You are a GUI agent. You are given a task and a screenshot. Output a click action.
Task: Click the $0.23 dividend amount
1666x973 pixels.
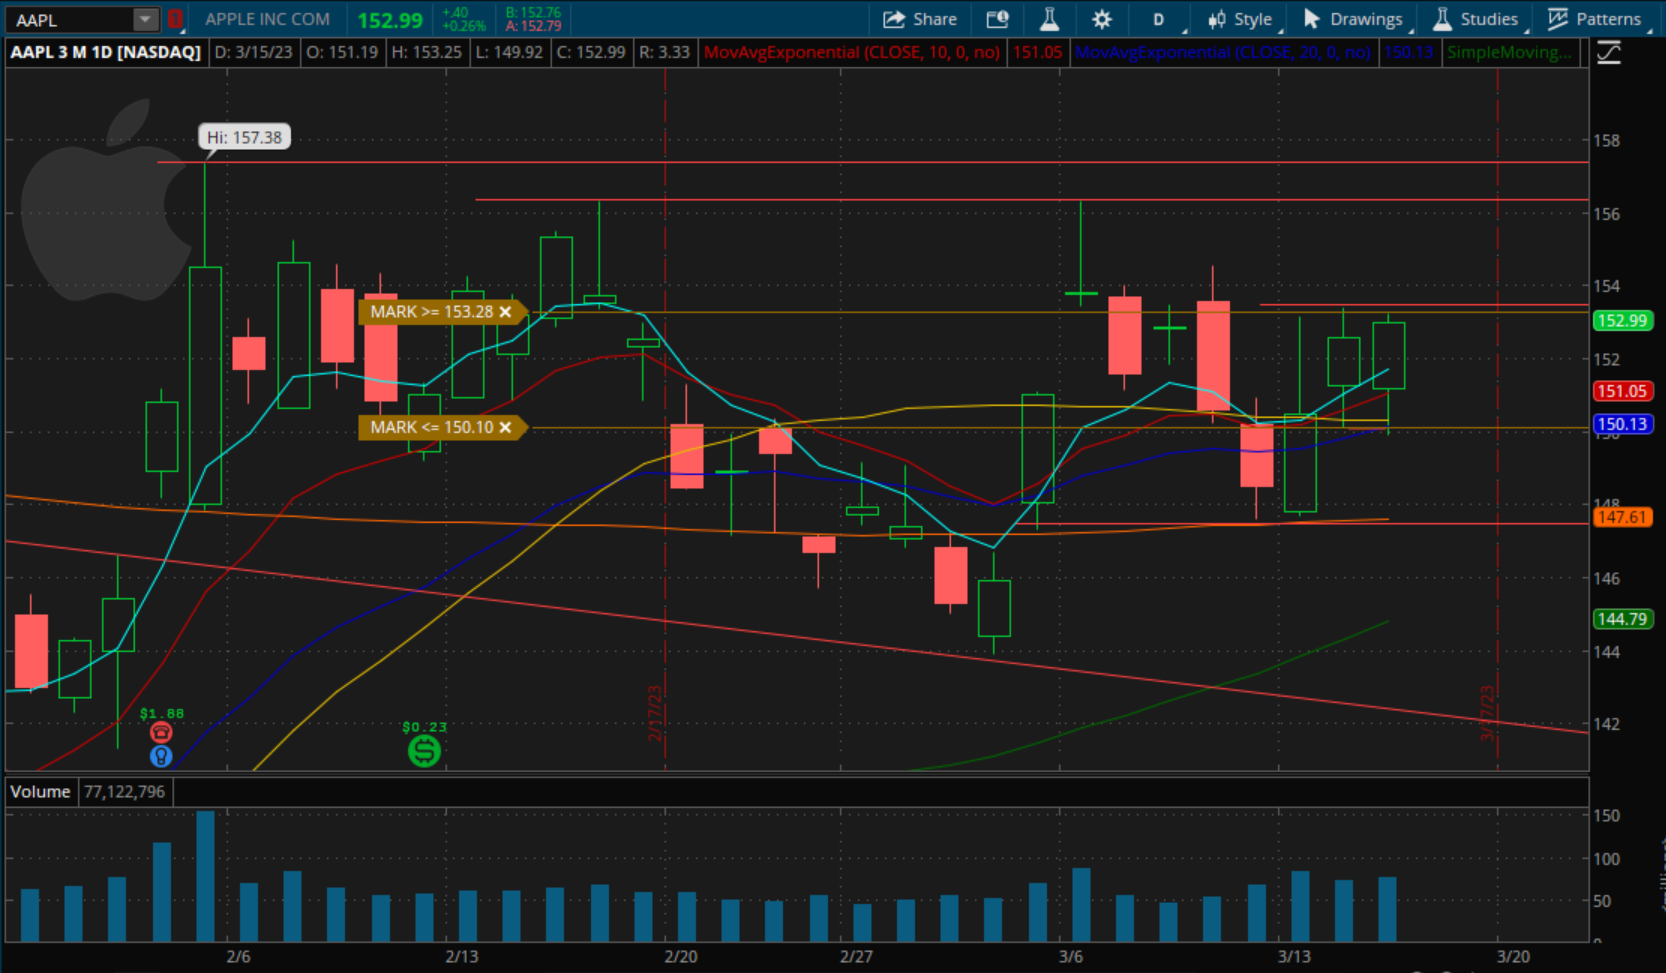424,727
